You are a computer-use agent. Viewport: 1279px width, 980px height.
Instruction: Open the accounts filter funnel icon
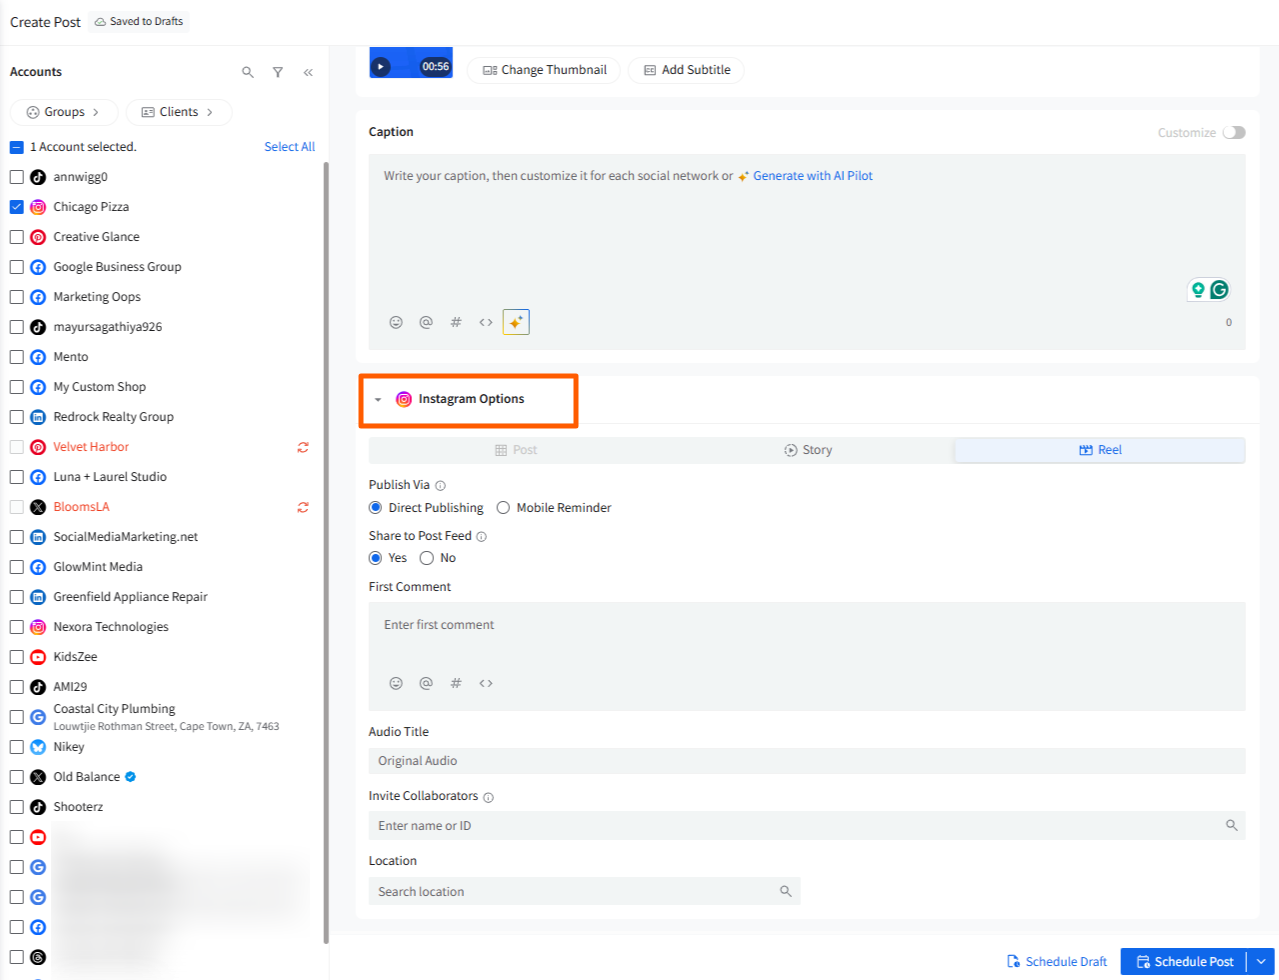[x=278, y=72]
